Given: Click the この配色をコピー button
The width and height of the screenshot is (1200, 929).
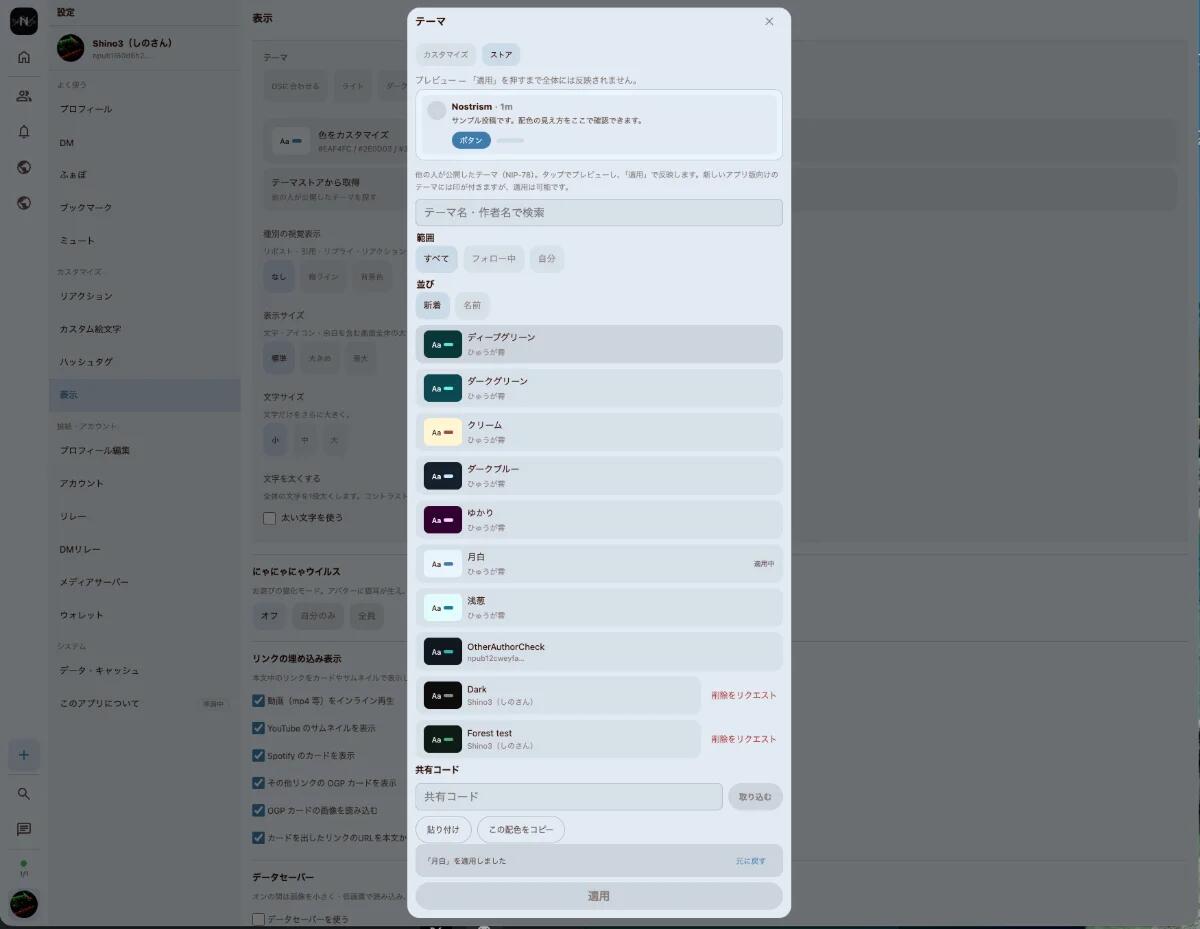Looking at the screenshot, I should pos(521,830).
